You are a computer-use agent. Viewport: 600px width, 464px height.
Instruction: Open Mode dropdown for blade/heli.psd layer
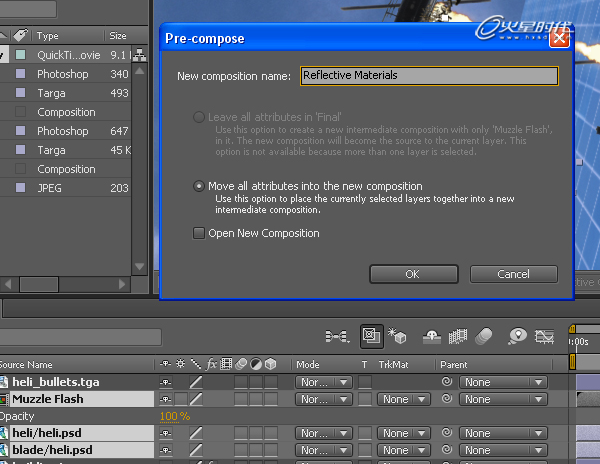point(323,450)
